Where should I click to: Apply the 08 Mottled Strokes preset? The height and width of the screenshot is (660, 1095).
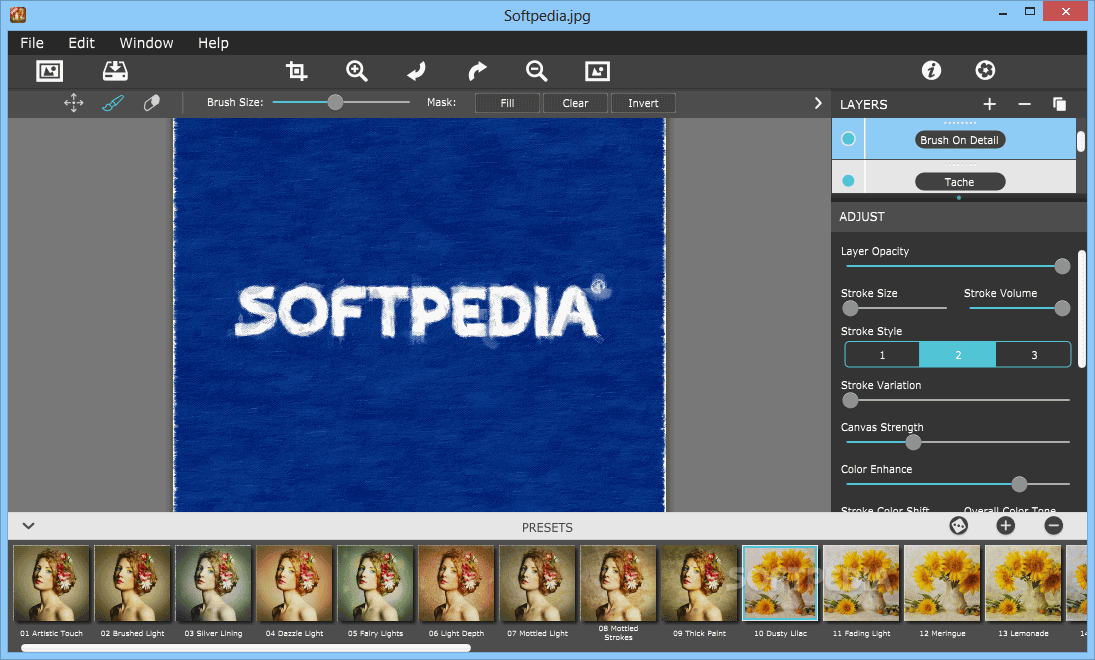point(619,584)
